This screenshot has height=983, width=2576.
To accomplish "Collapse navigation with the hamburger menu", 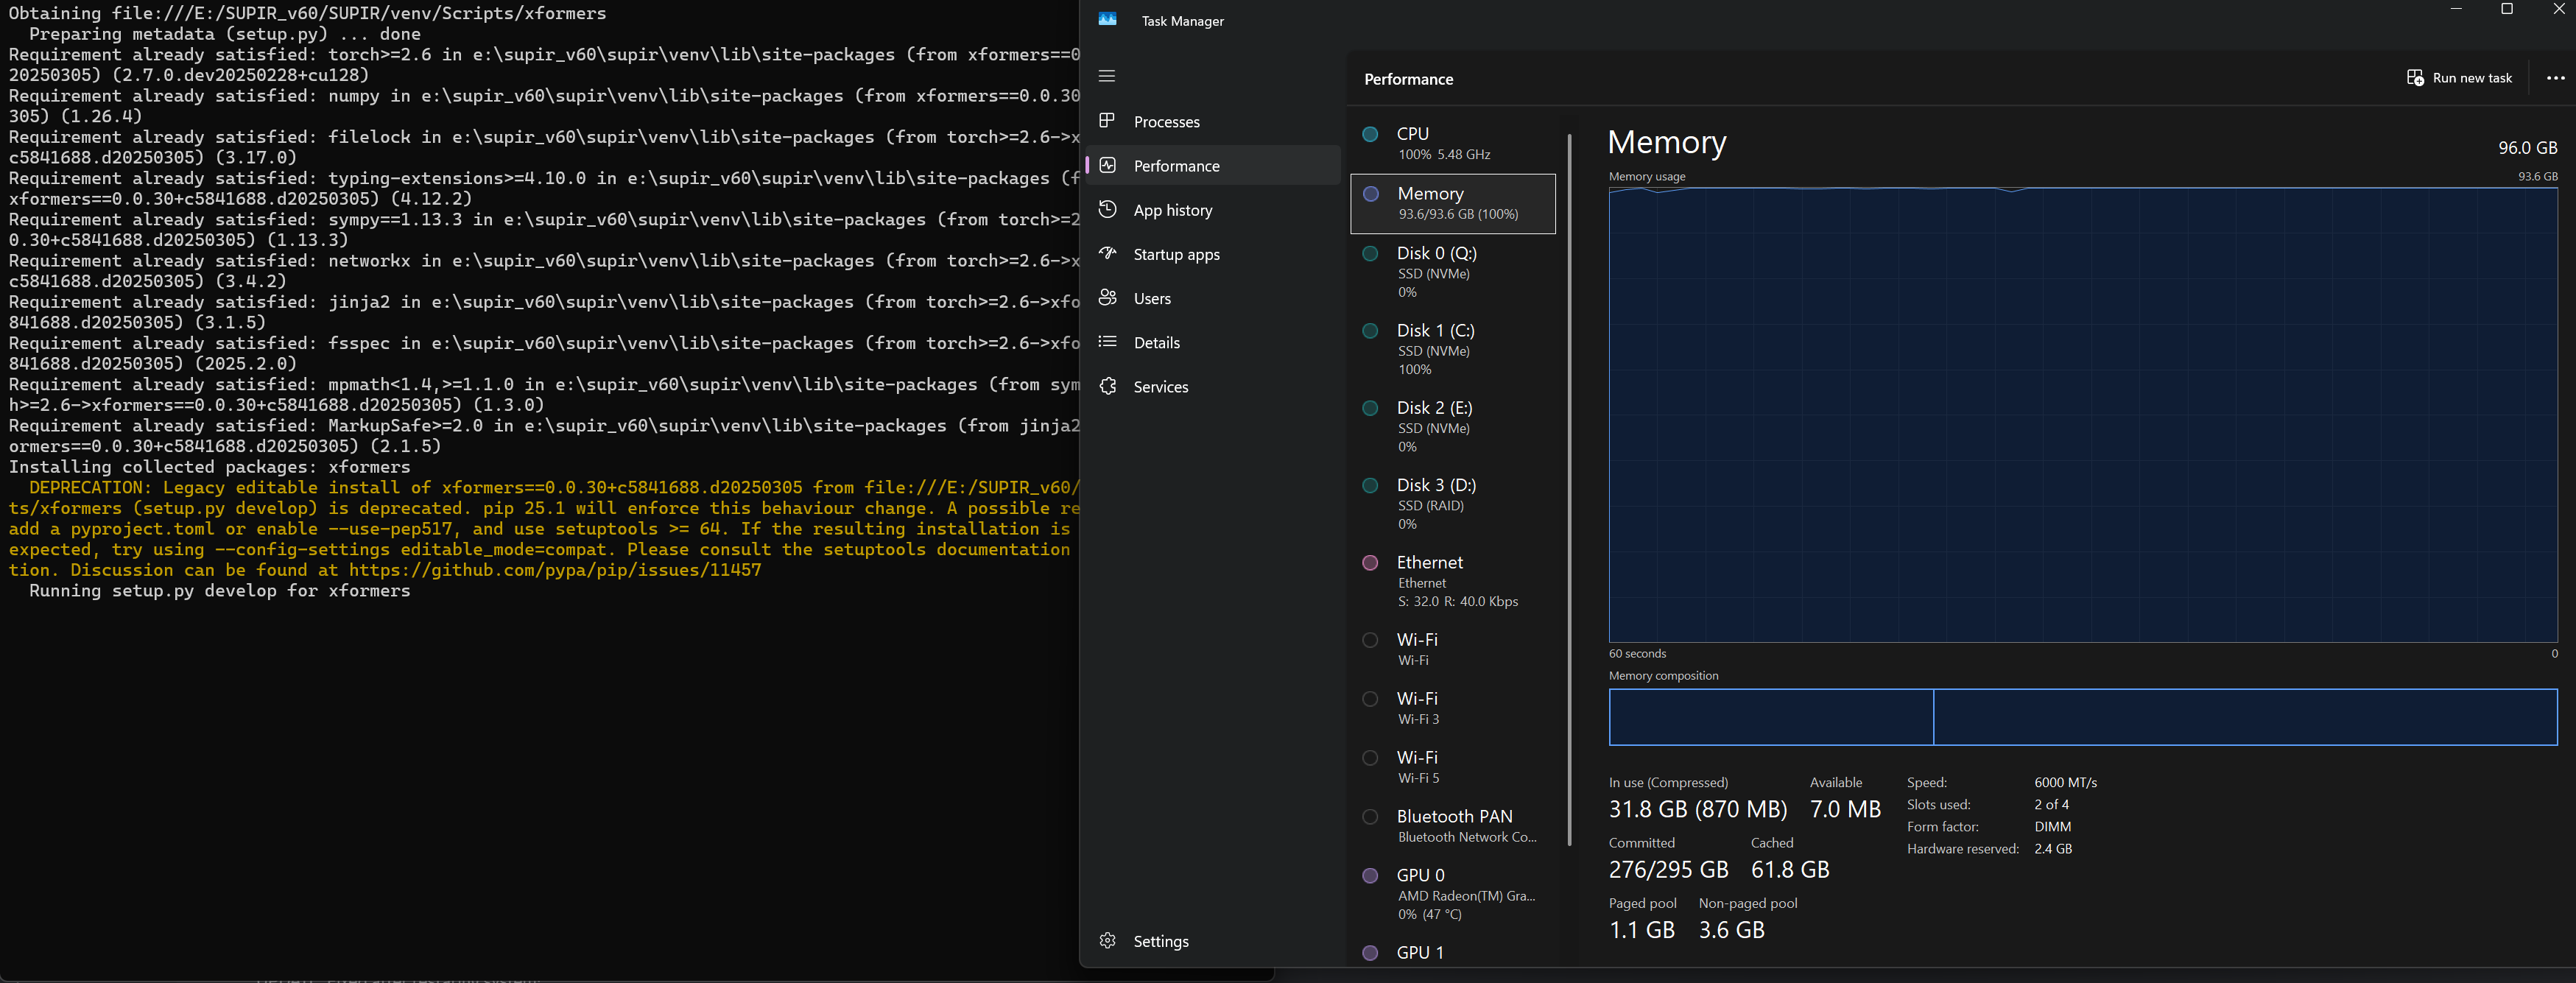I will (1106, 76).
